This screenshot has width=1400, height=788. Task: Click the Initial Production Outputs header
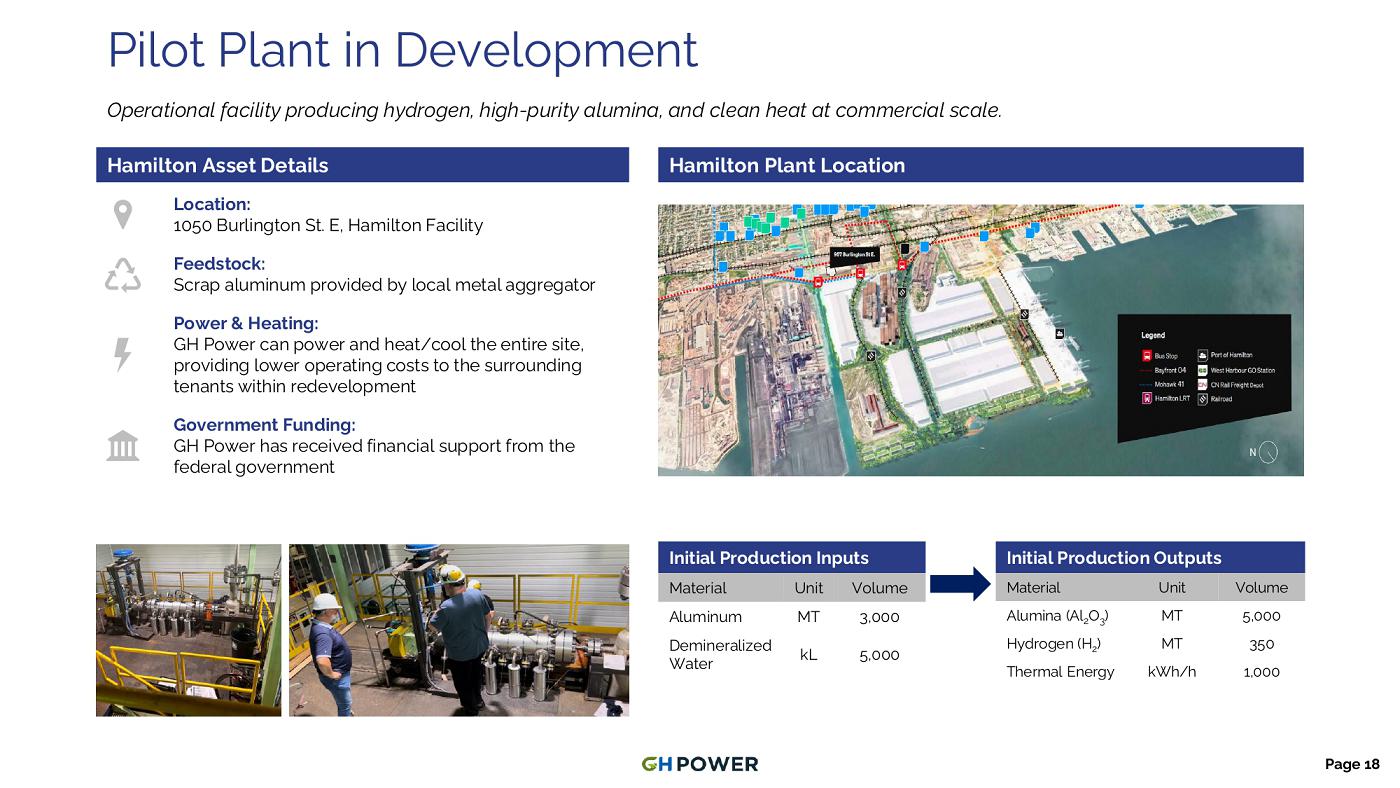pos(1150,557)
